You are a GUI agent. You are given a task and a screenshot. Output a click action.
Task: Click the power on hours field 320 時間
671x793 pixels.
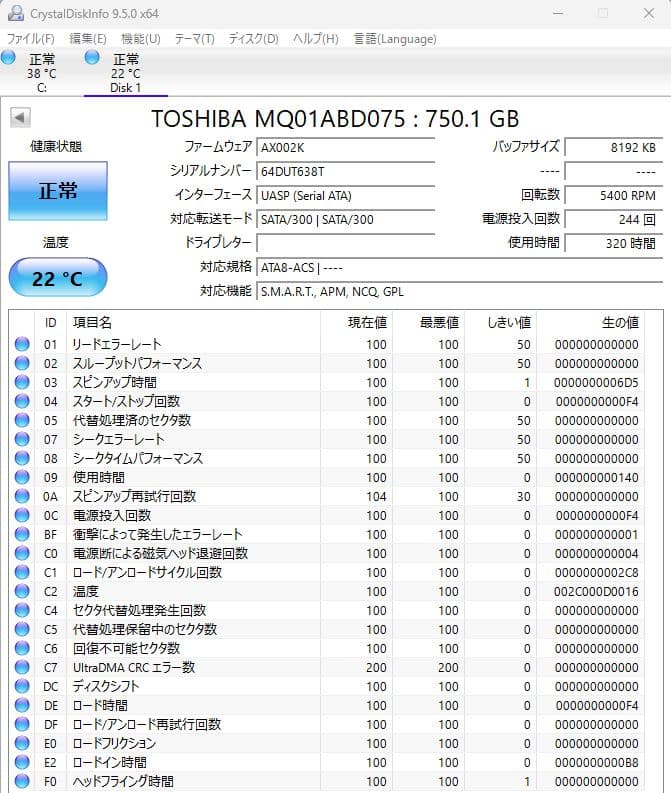(613, 243)
